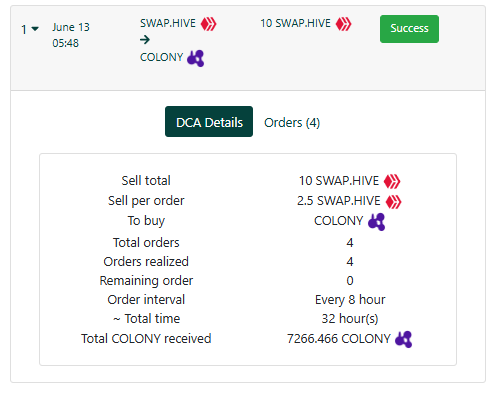This screenshot has height=394, width=500.
Task: Click the row number 1 label
Action: pos(24,29)
